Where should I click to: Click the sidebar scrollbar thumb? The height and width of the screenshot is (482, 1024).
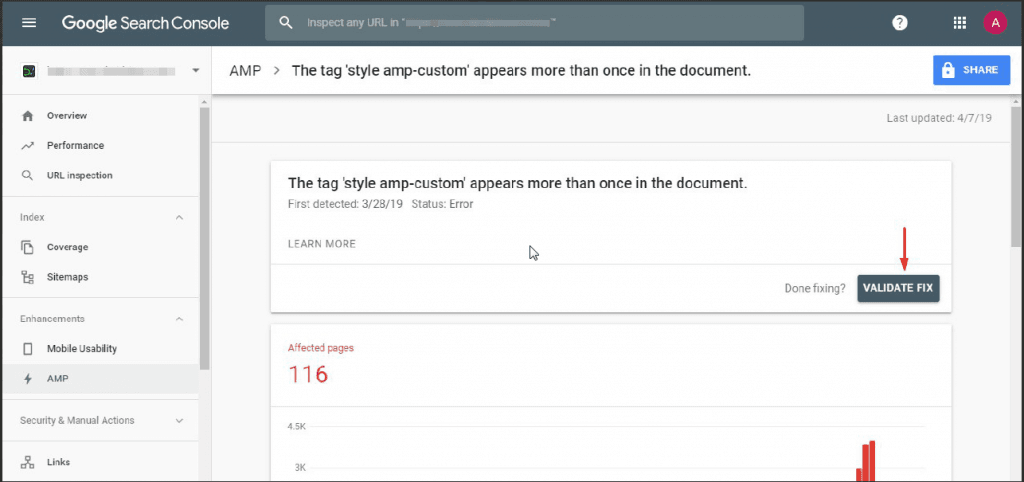coord(204,238)
